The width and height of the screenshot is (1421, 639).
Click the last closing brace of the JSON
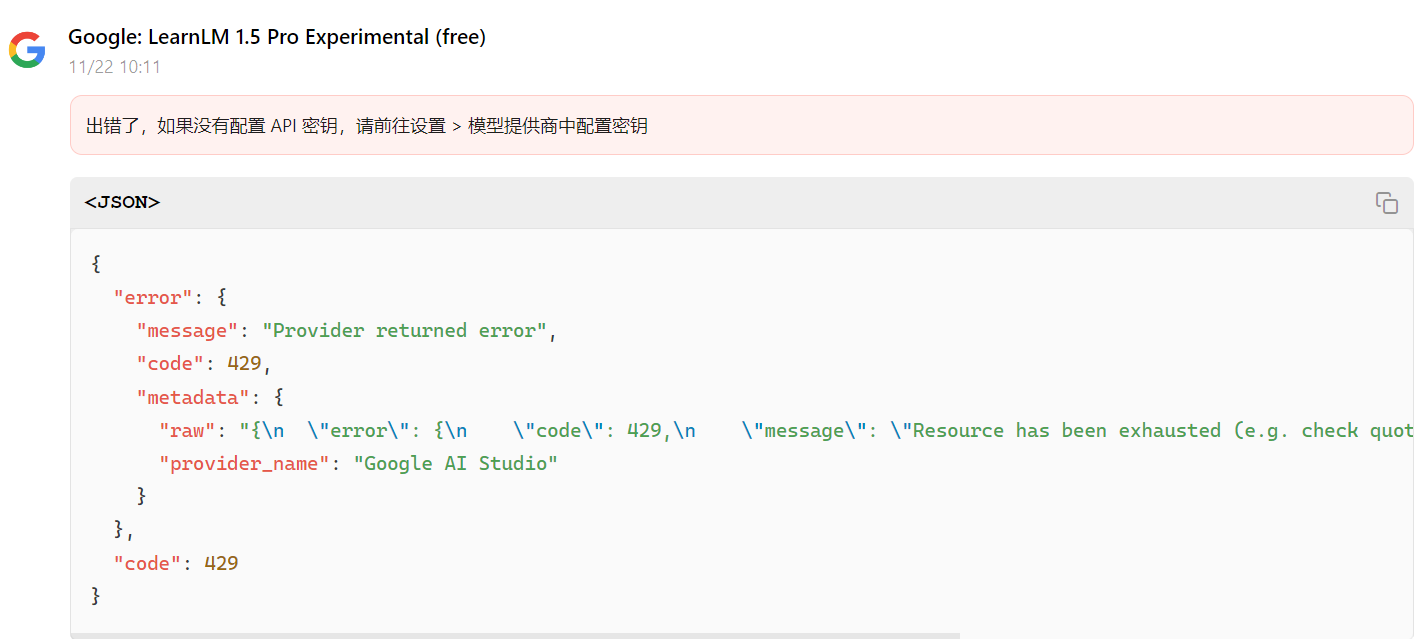click(96, 597)
